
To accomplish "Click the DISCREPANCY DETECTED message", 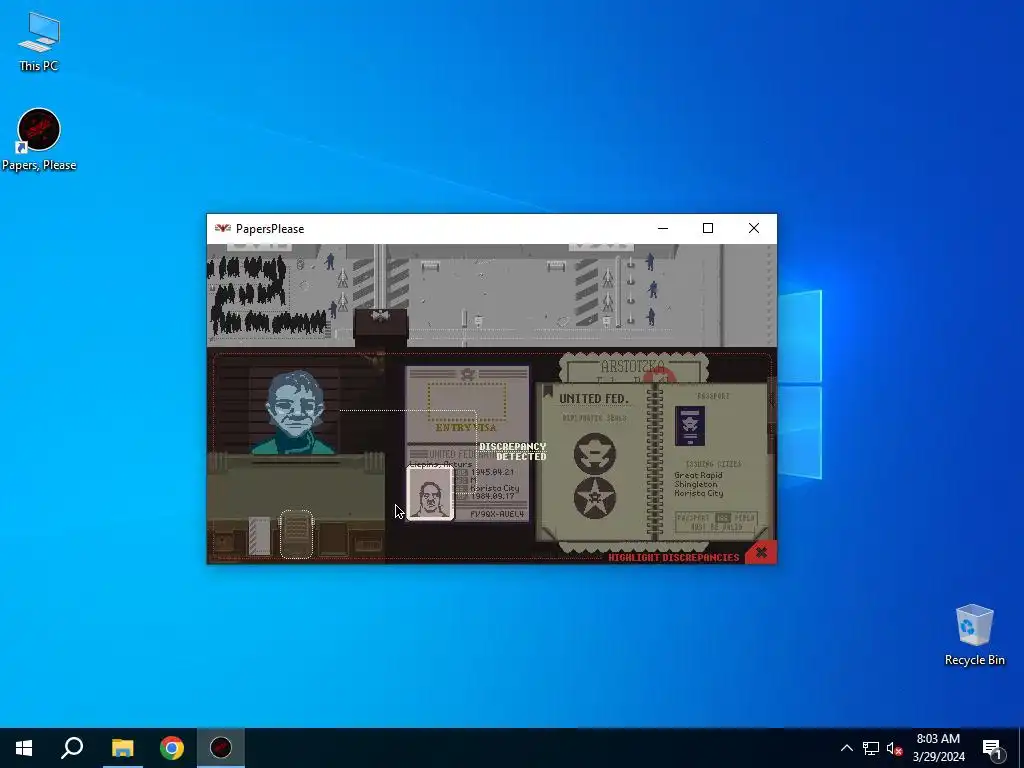I will tap(513, 451).
